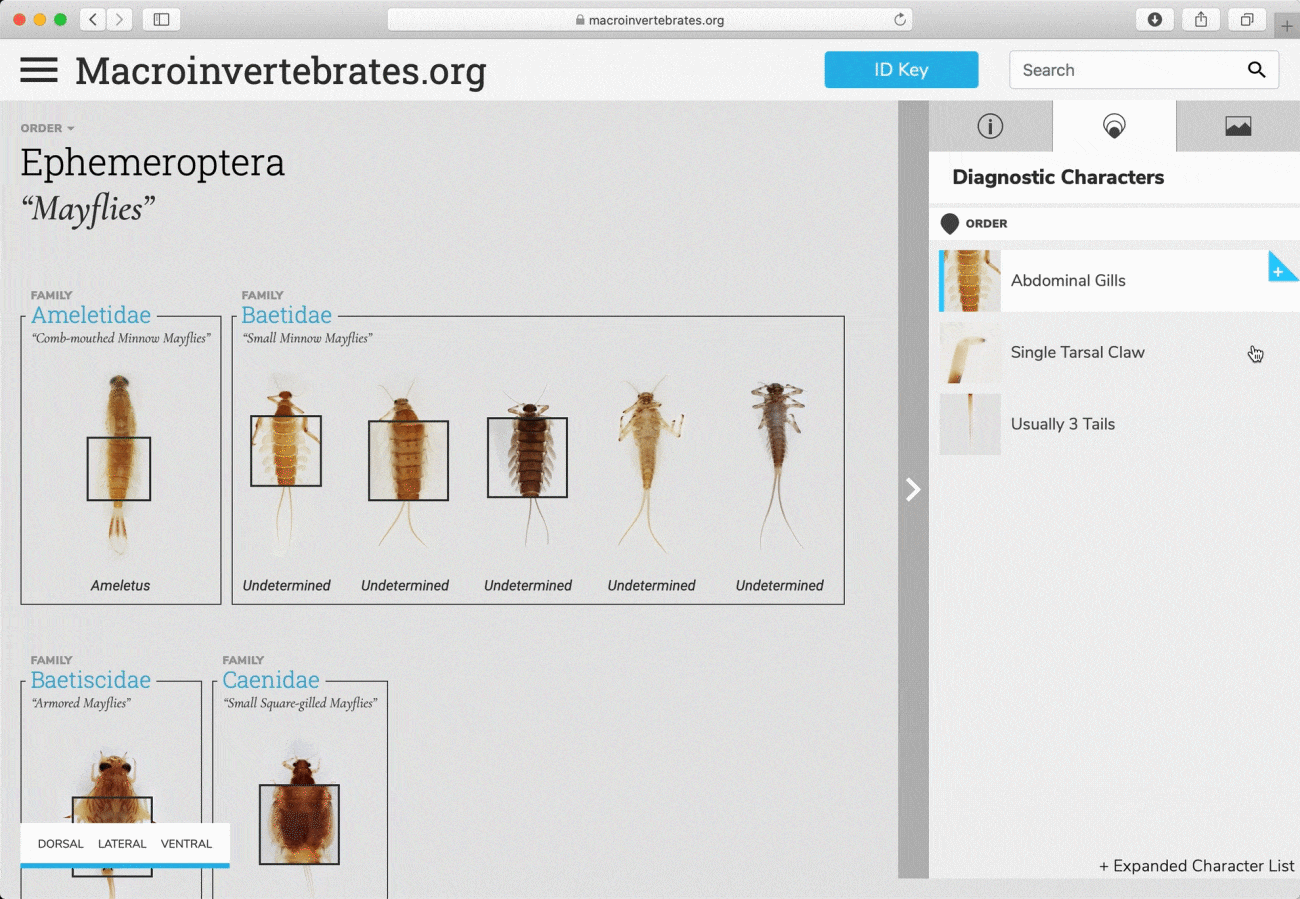Viewport: 1300px width, 899px height.
Task: Click the search magnifier icon
Action: [x=1257, y=70]
